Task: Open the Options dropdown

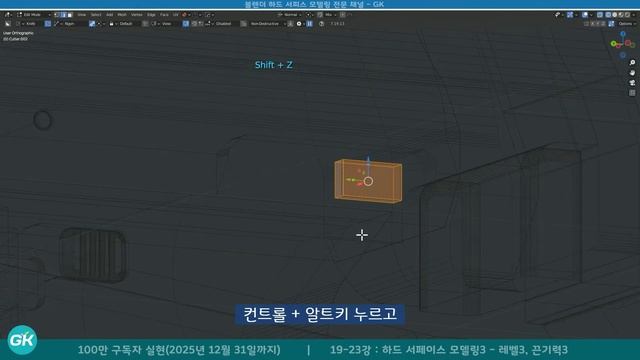Action: coord(627,24)
